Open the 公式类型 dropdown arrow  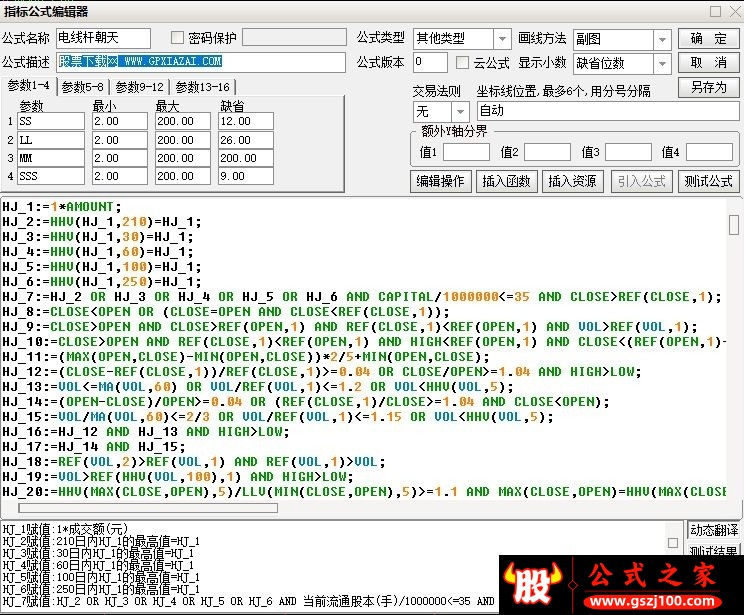pyautogui.click(x=502, y=39)
